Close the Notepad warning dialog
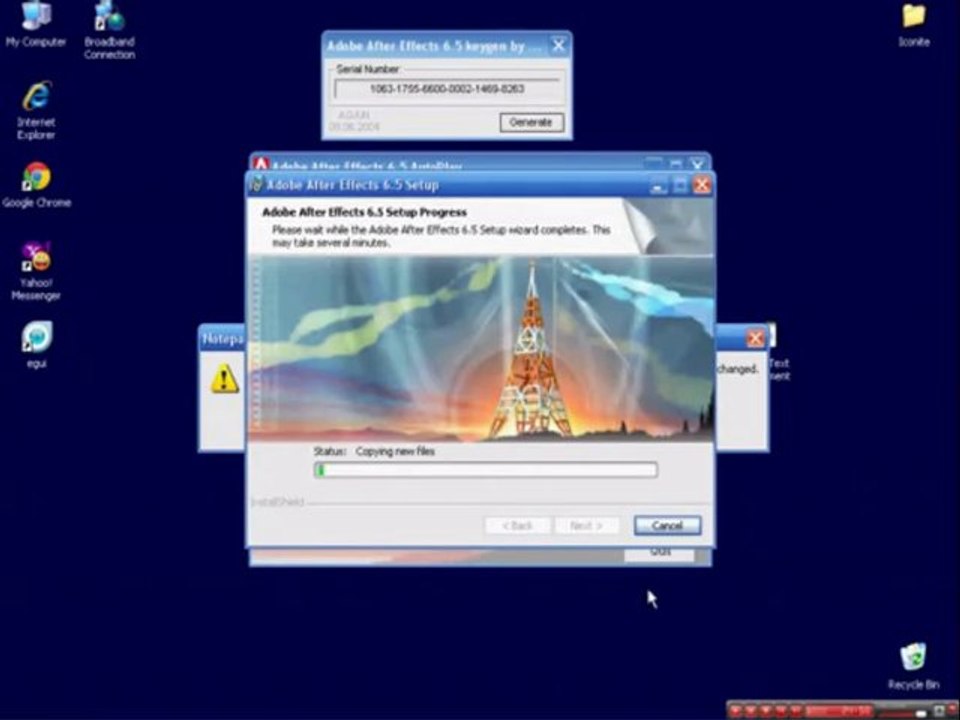960x720 pixels. (x=756, y=338)
